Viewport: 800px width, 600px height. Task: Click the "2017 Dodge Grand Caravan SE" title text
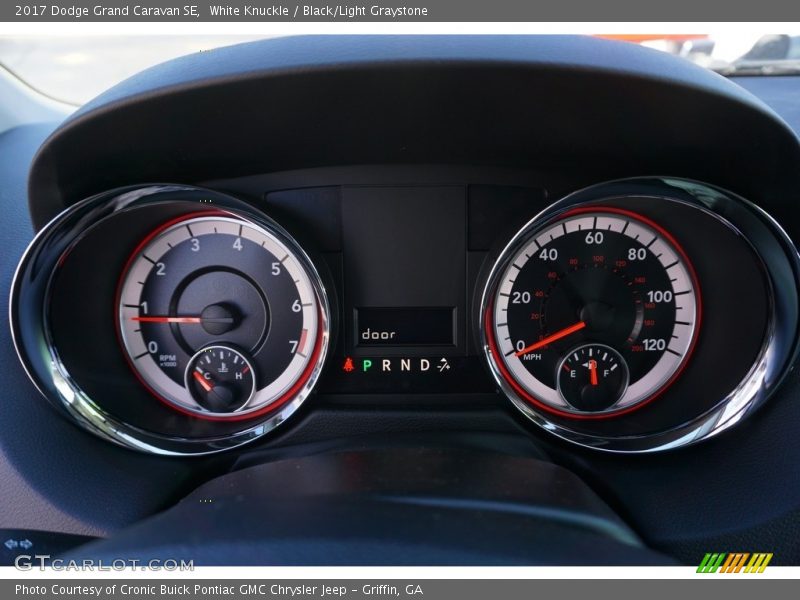(107, 10)
